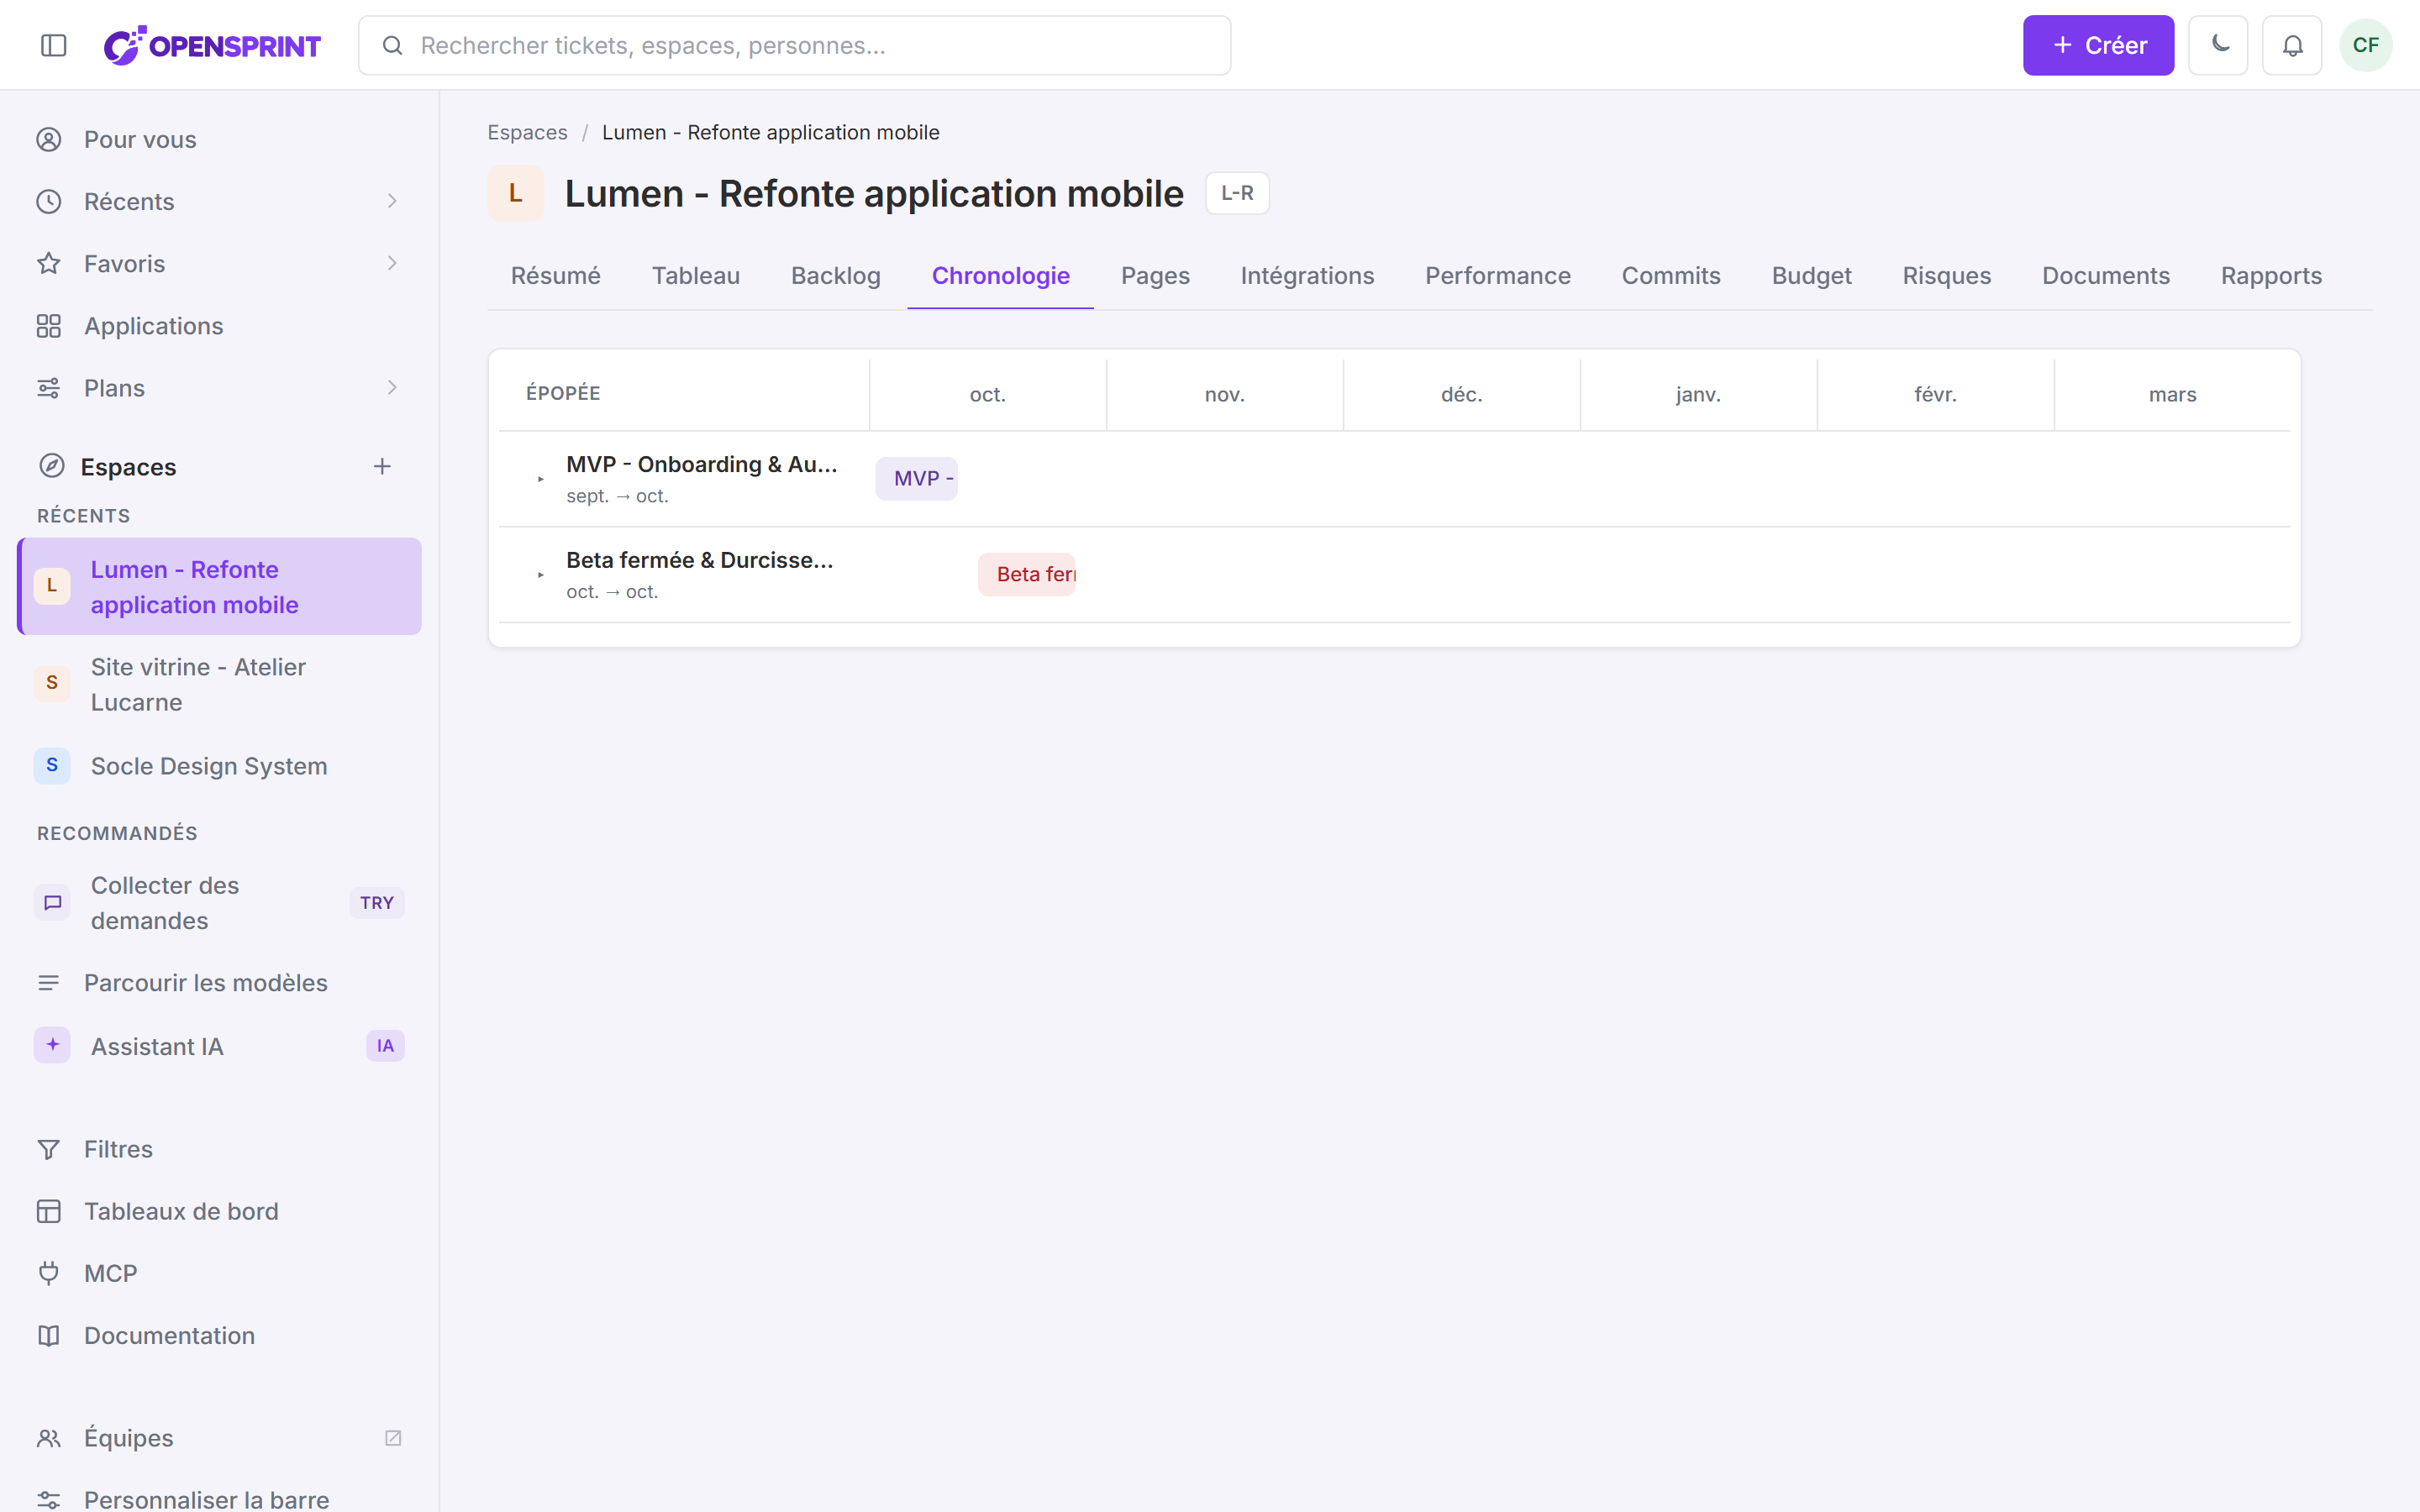
Task: Focus the ticket search field
Action: pyautogui.click(x=794, y=45)
